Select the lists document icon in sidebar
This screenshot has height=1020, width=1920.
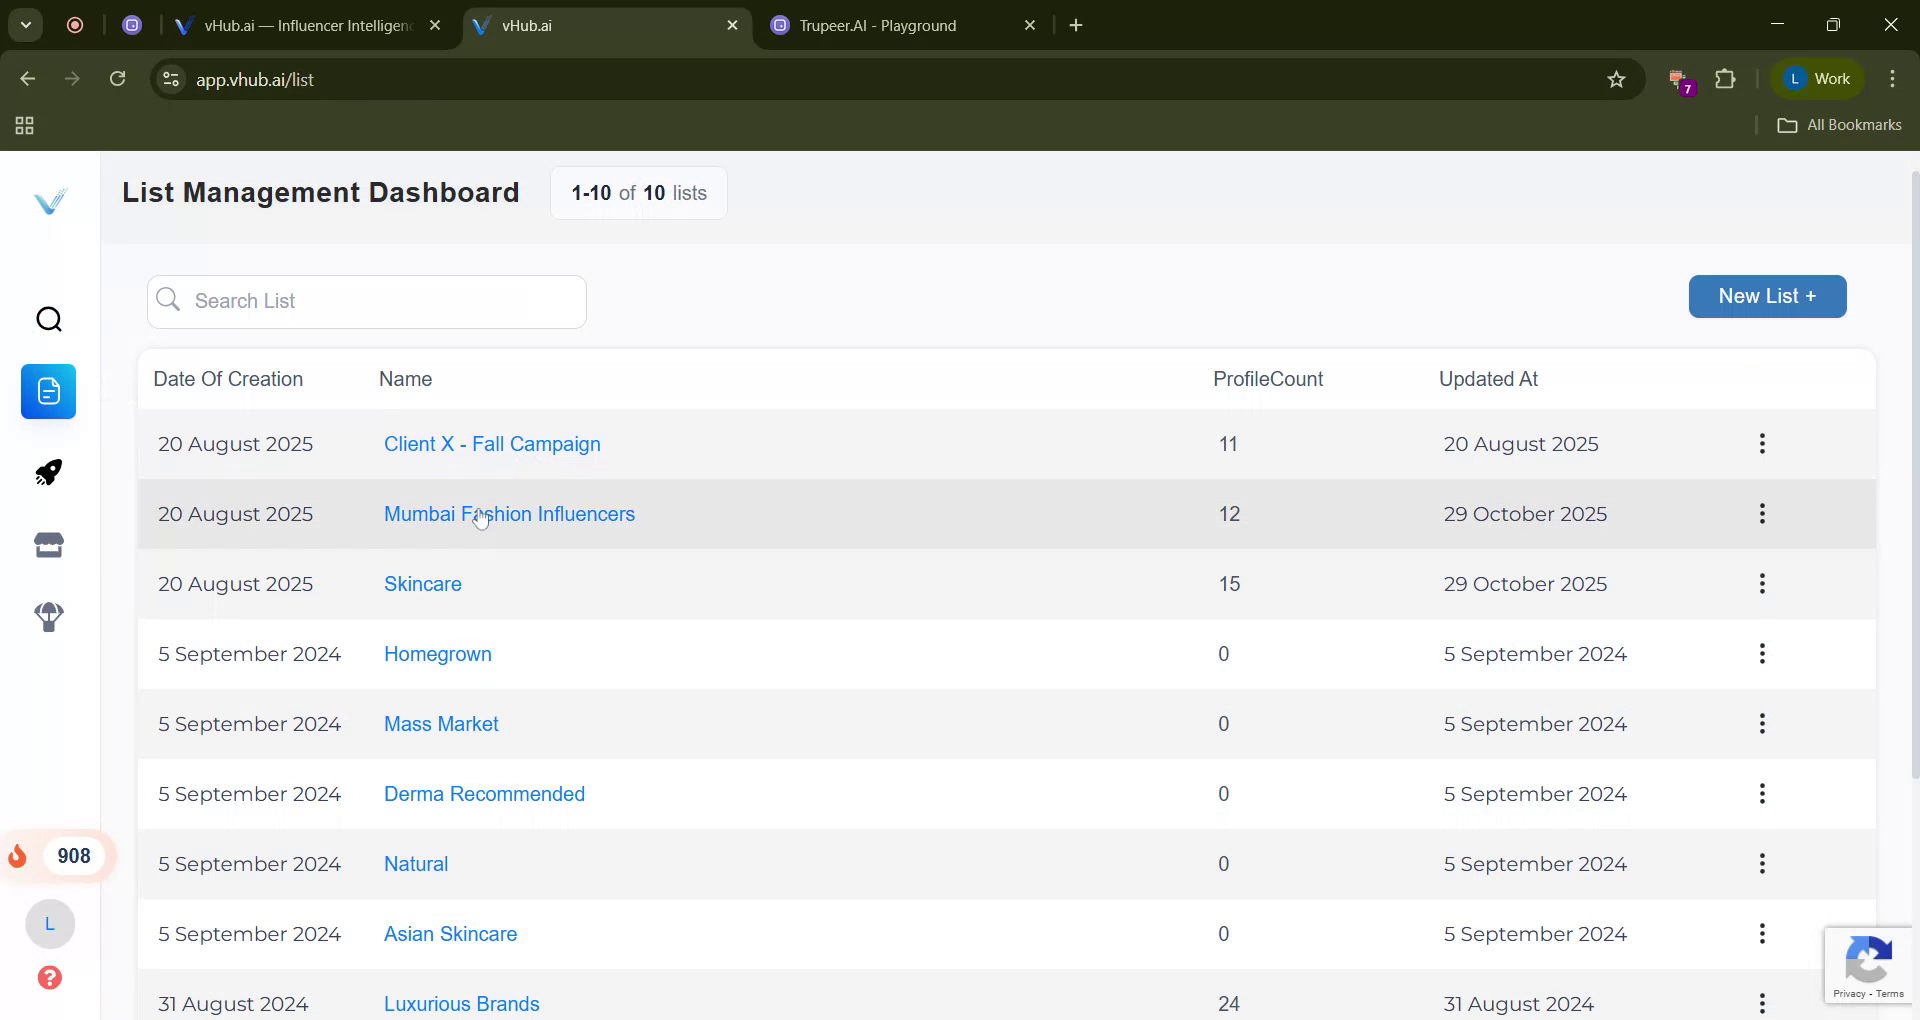pyautogui.click(x=48, y=391)
